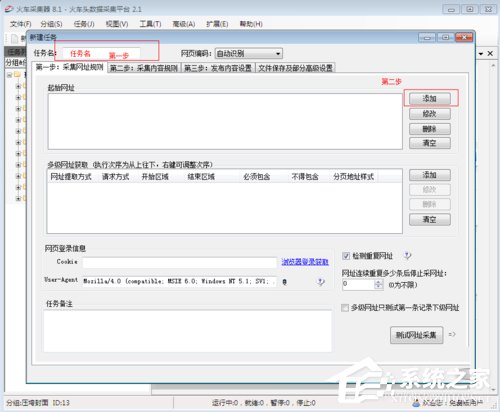Screen dimensions: 500x412
Task: Click the => arrow beside 测试网址采集
Action: (x=452, y=334)
